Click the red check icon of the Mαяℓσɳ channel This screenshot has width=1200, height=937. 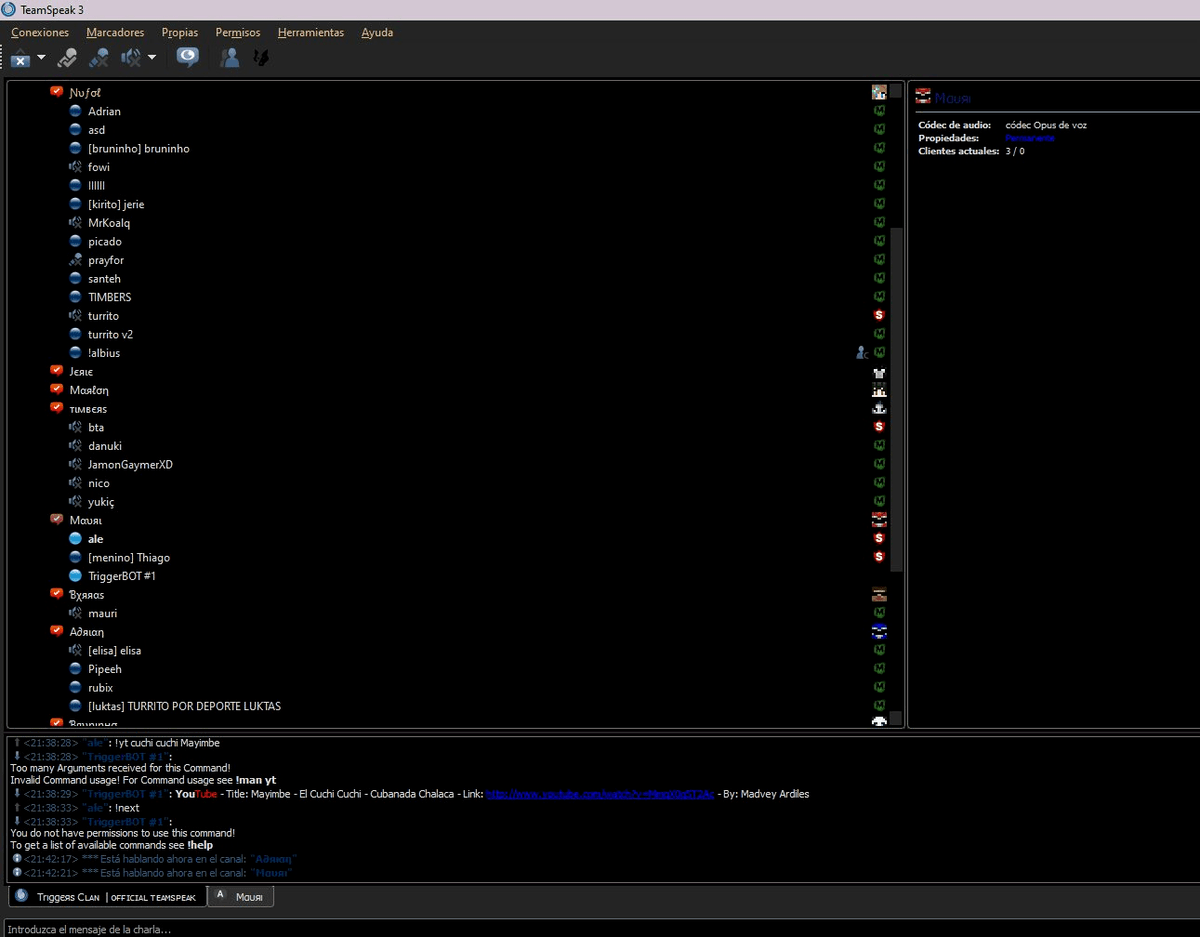tap(57, 389)
